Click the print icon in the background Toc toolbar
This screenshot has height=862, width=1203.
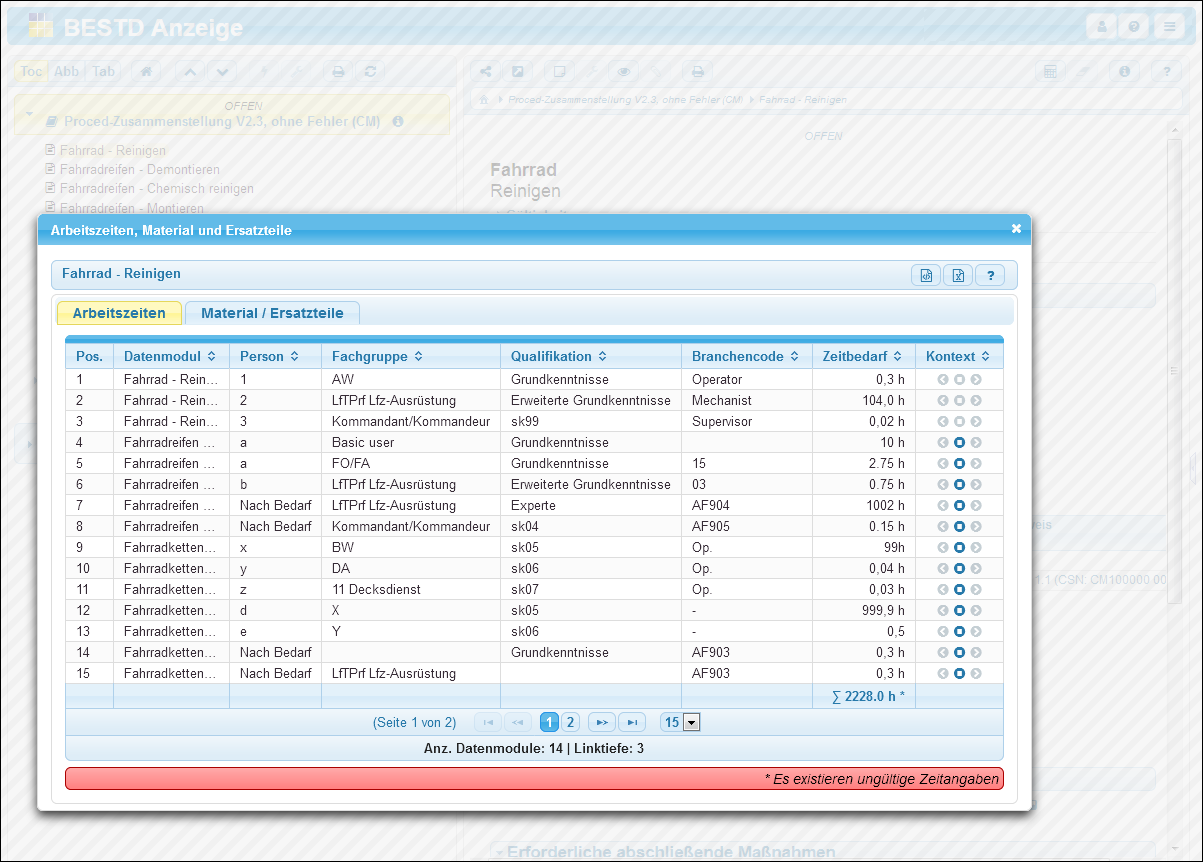tap(339, 71)
